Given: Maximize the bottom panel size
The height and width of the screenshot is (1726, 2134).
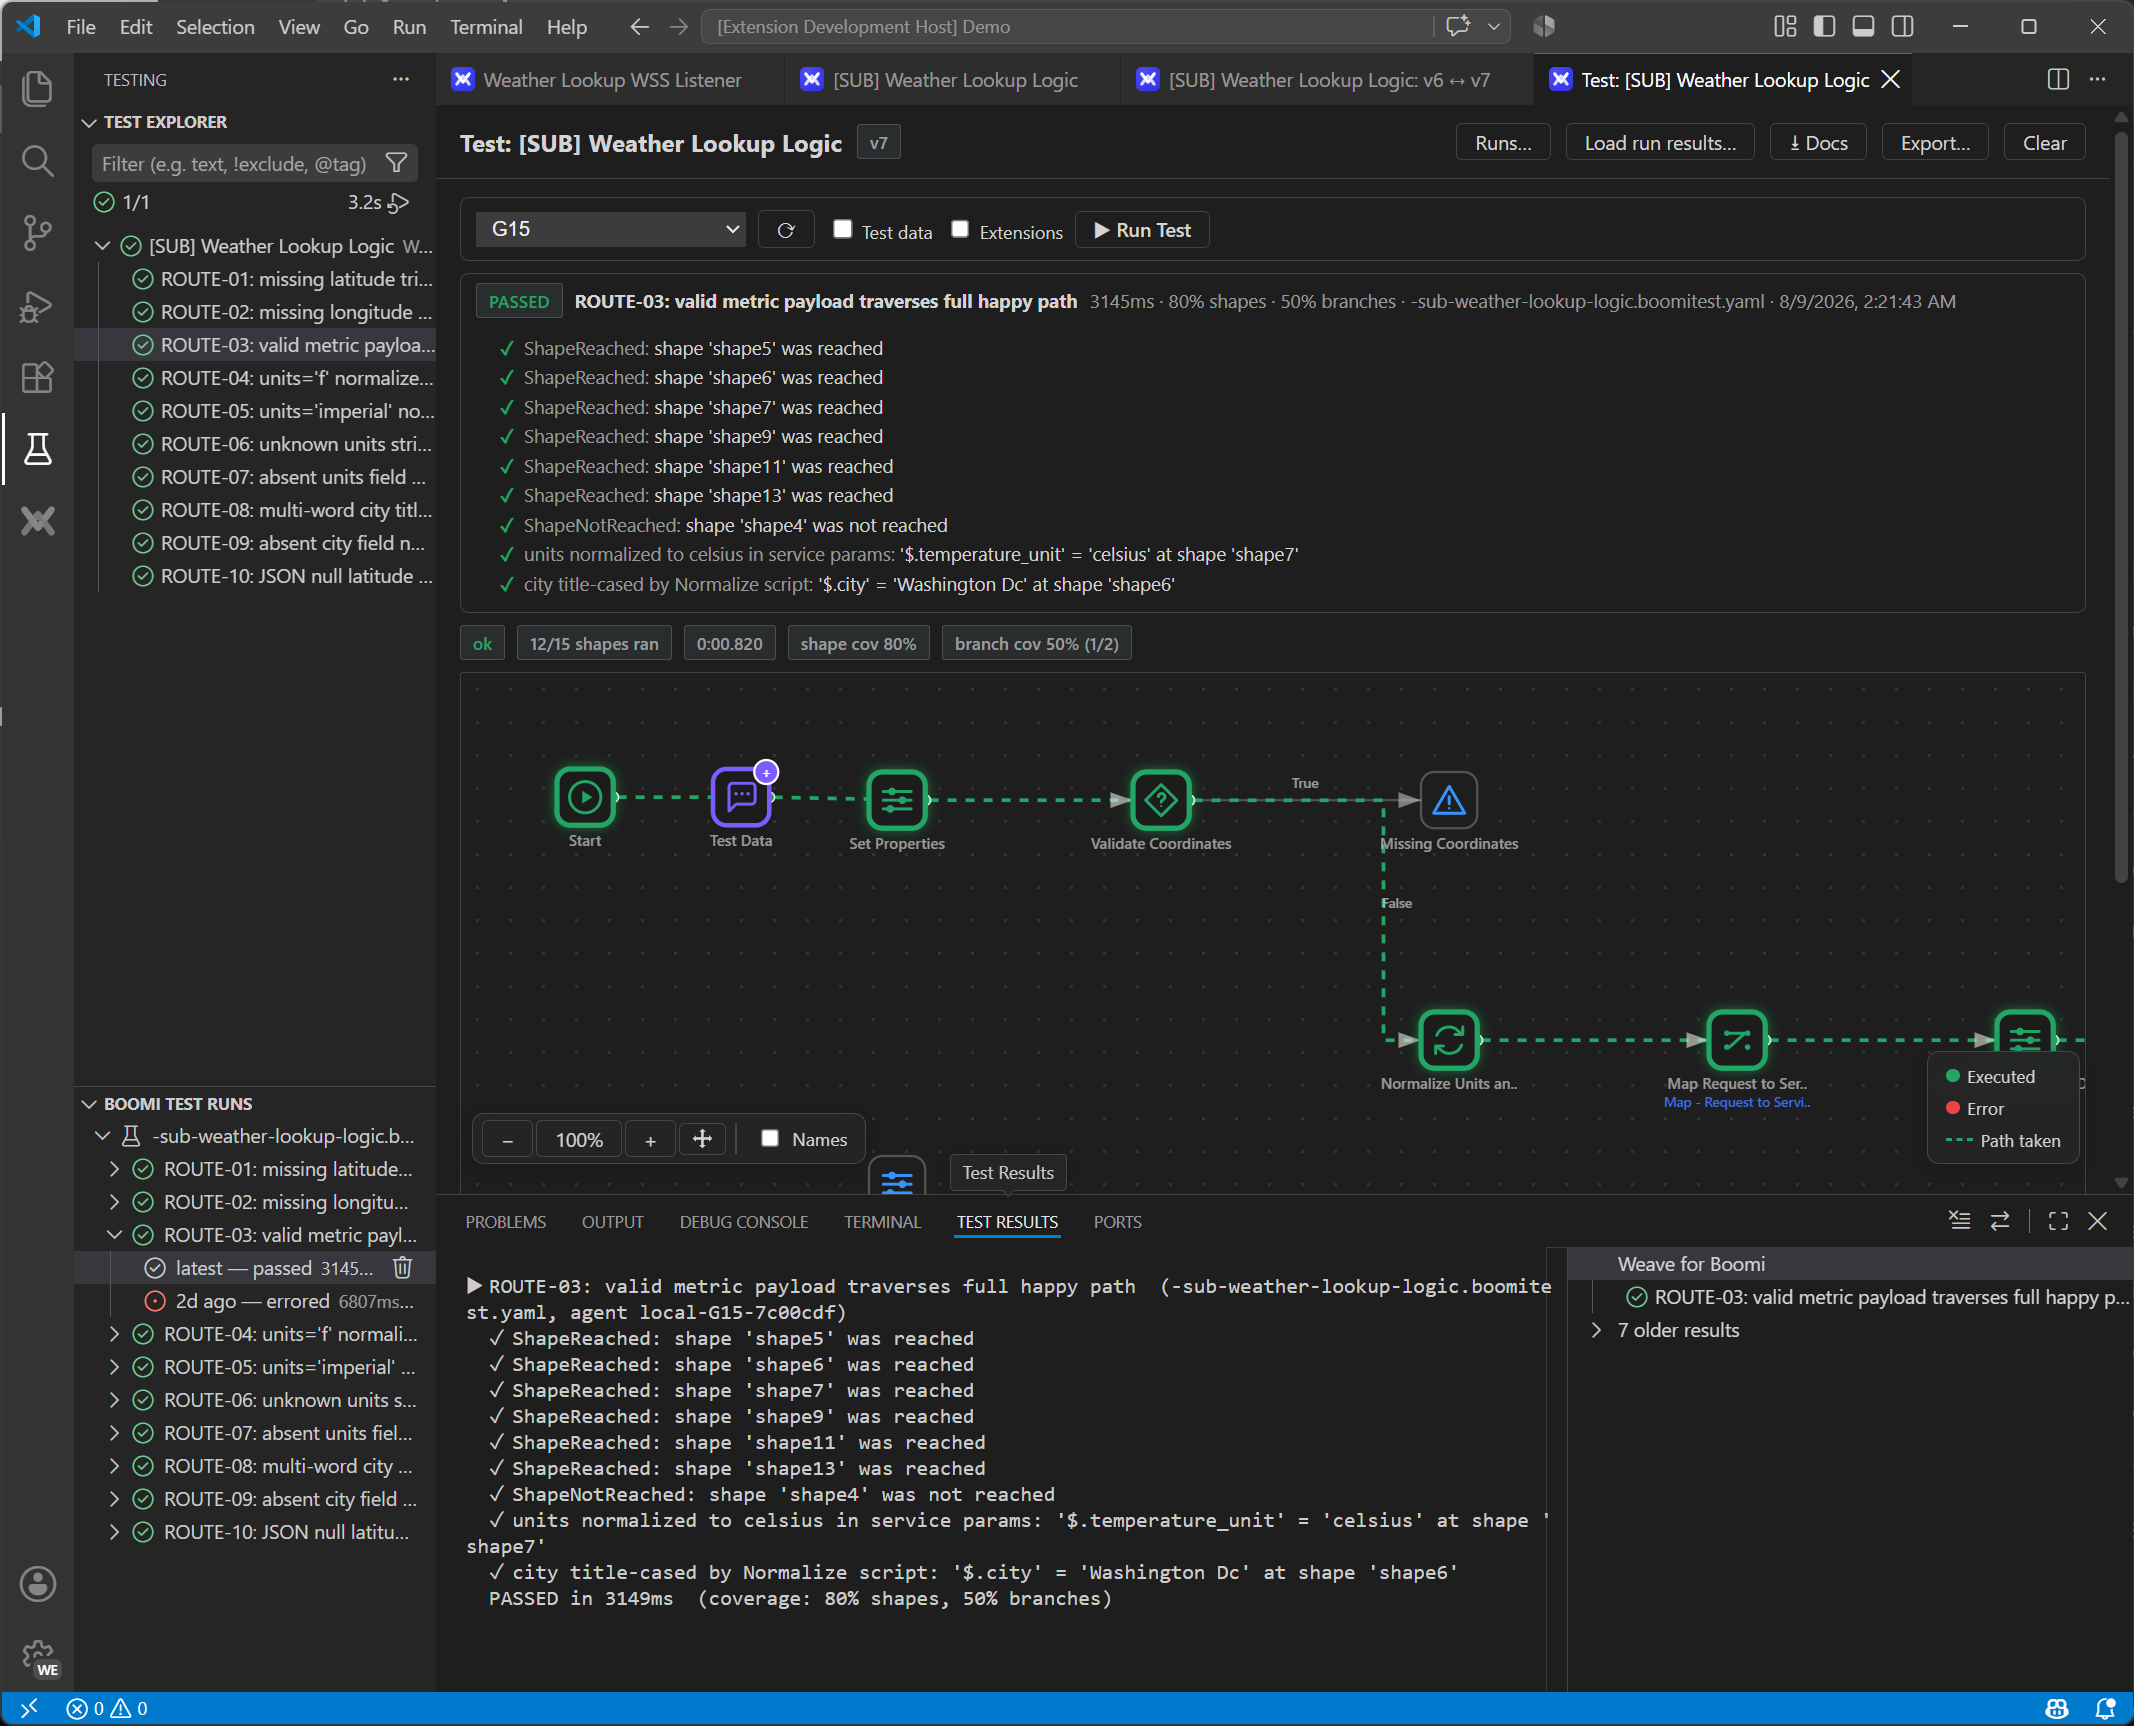Looking at the screenshot, I should 2058,1221.
